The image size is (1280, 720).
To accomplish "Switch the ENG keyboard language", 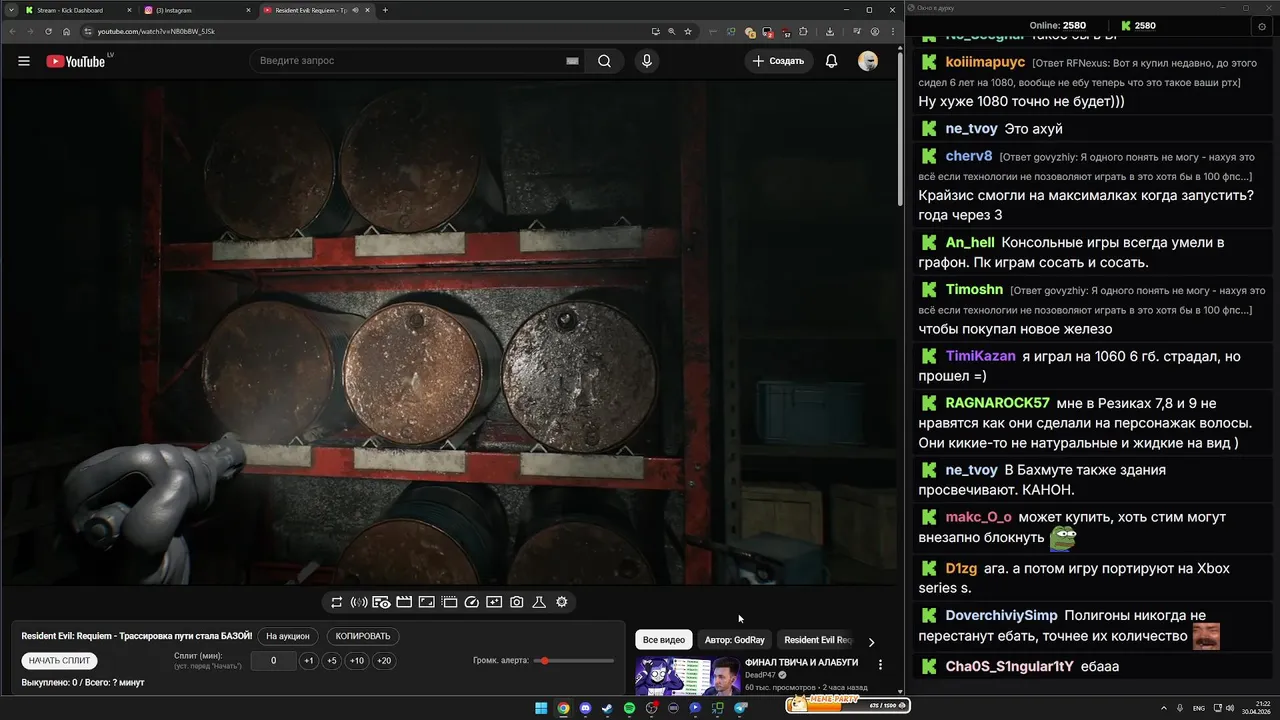I will [1199, 708].
